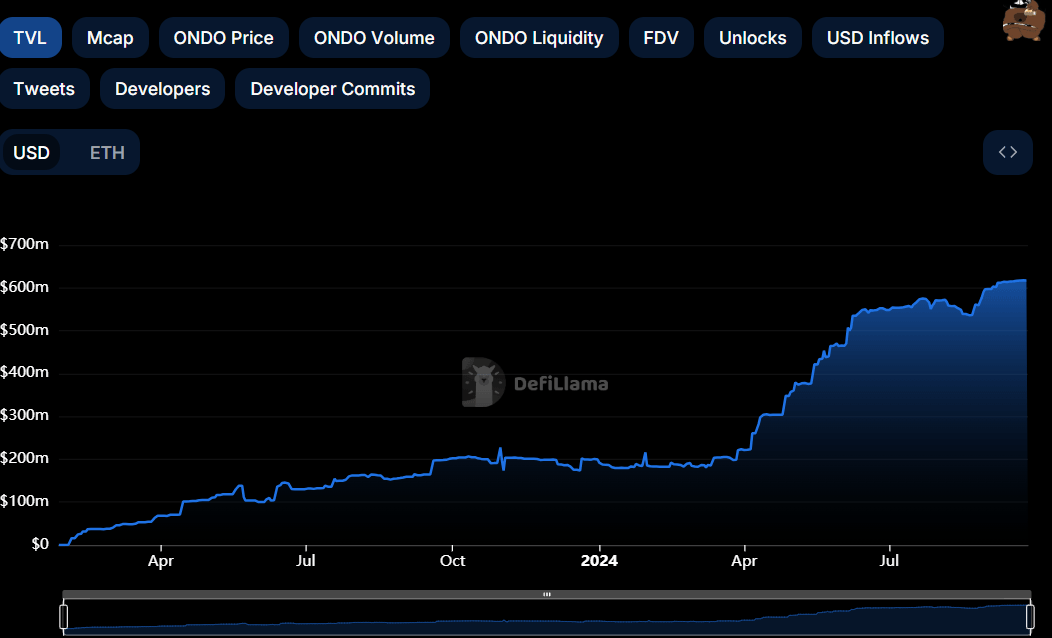Toggle the TVL chart metric
Viewport: 1052px width, 638px height.
pyautogui.click(x=31, y=38)
